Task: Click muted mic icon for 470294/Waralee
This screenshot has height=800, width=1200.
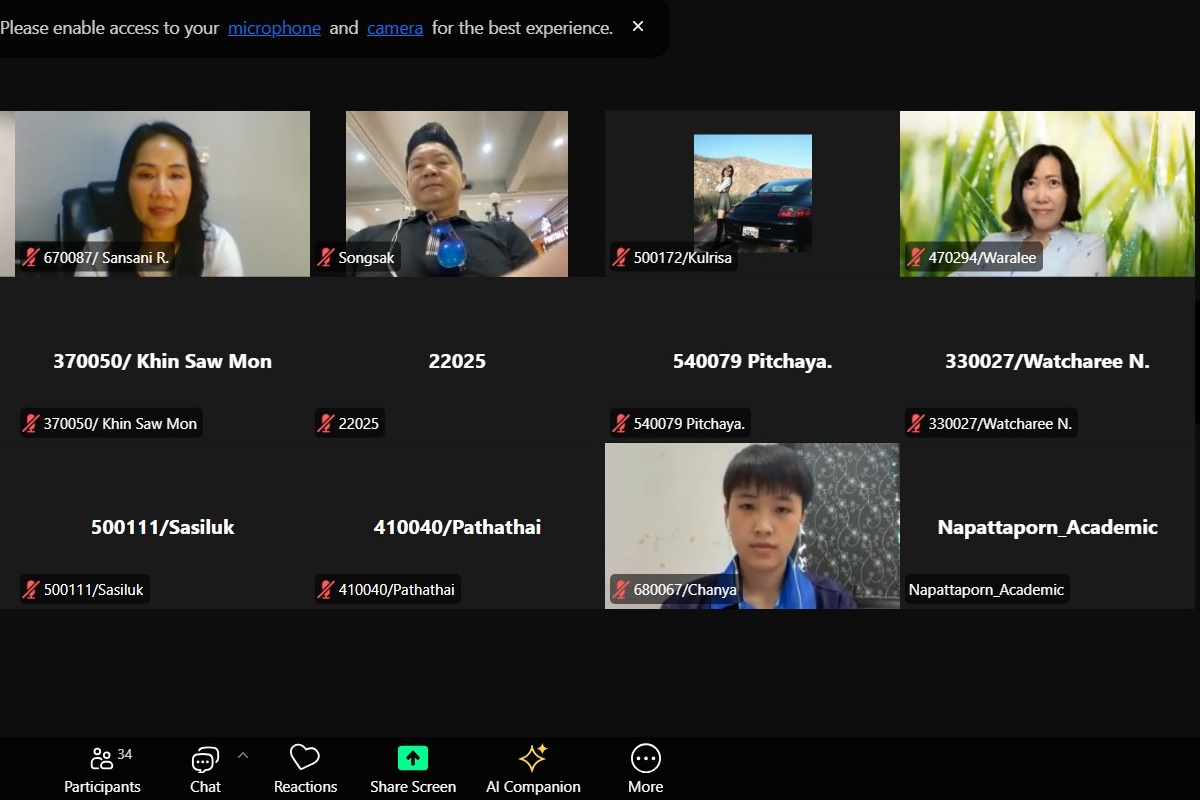Action: tap(916, 258)
